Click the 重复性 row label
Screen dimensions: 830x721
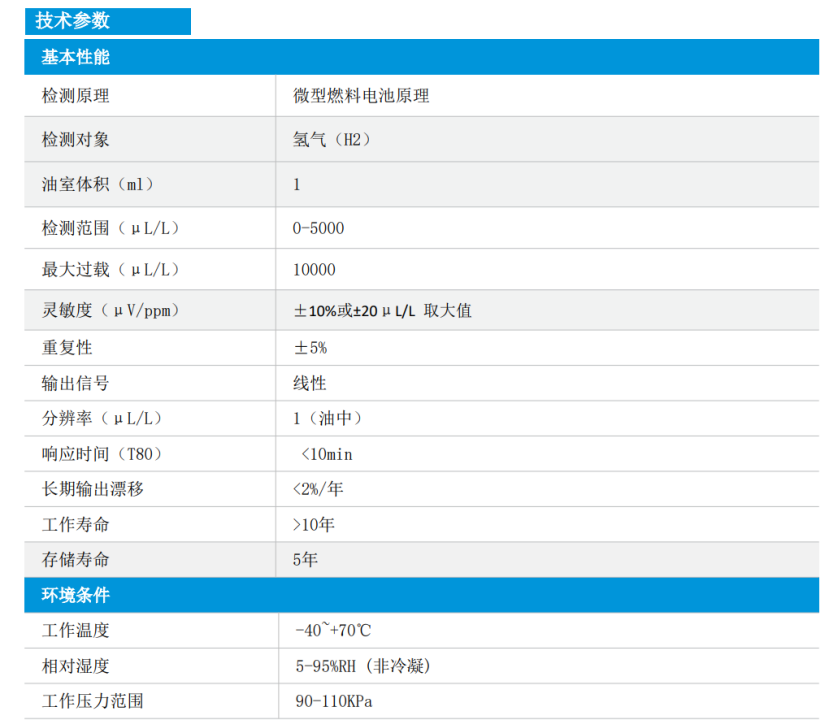[x=67, y=348]
